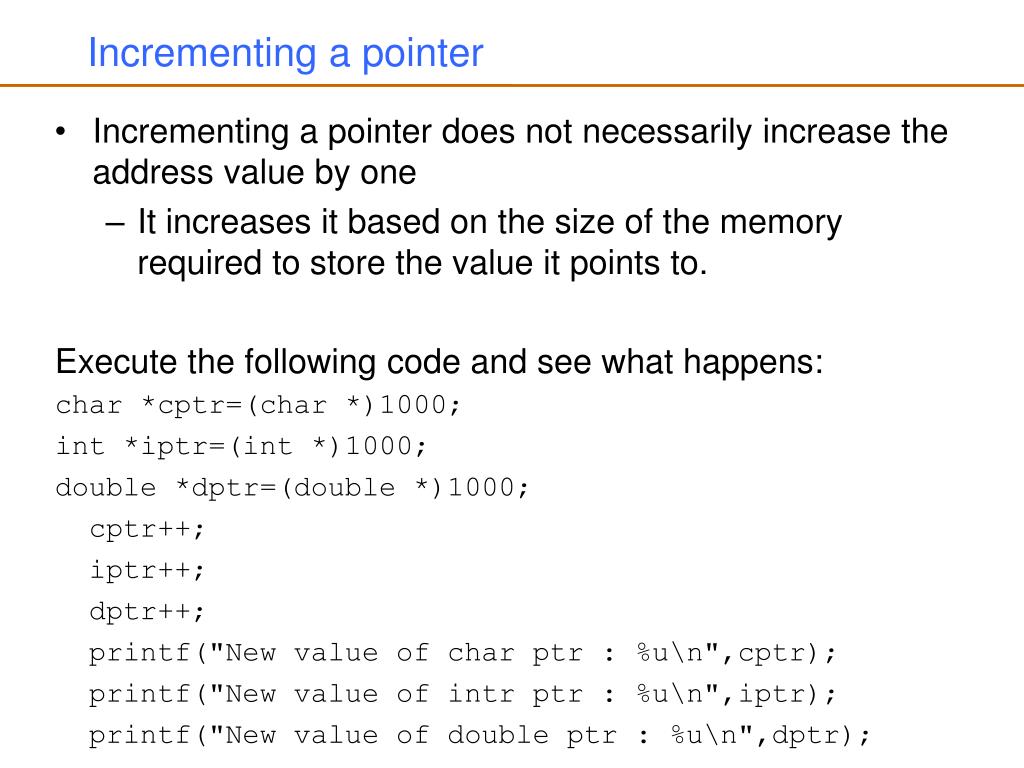Click the printf line for intr ptr
This screenshot has height=768, width=1024.
click(462, 694)
